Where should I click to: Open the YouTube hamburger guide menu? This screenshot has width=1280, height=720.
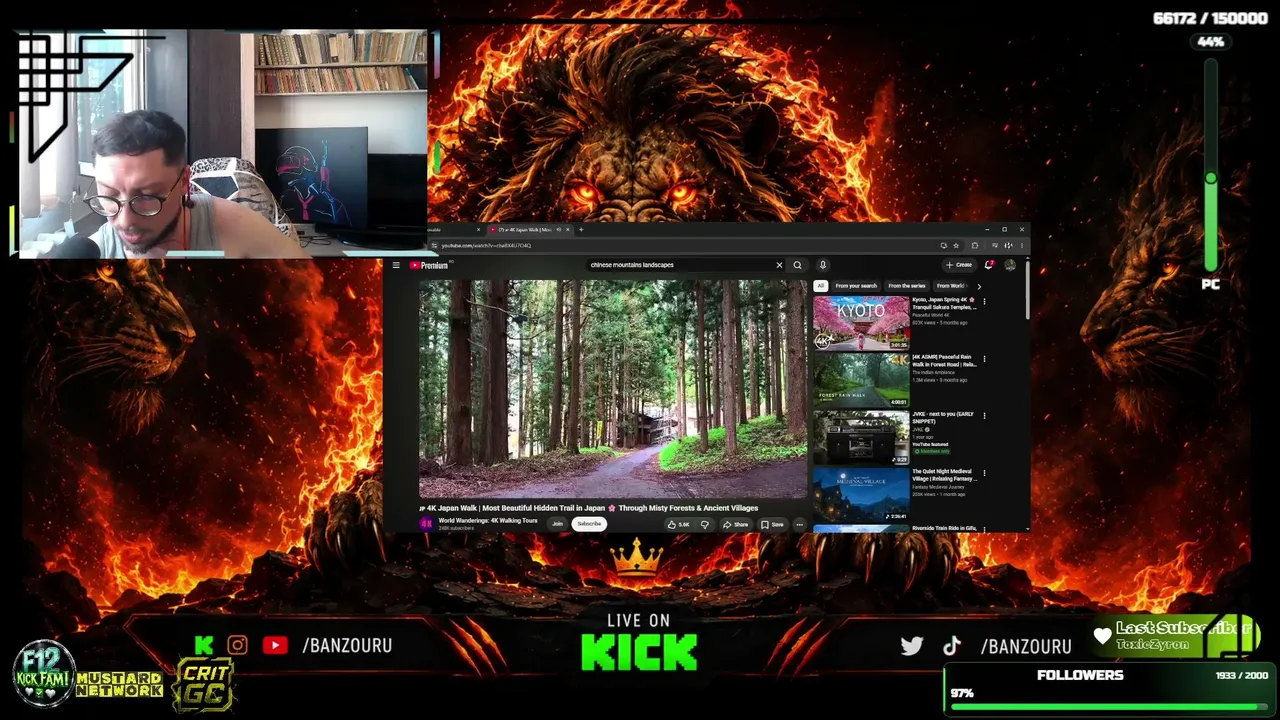396,265
